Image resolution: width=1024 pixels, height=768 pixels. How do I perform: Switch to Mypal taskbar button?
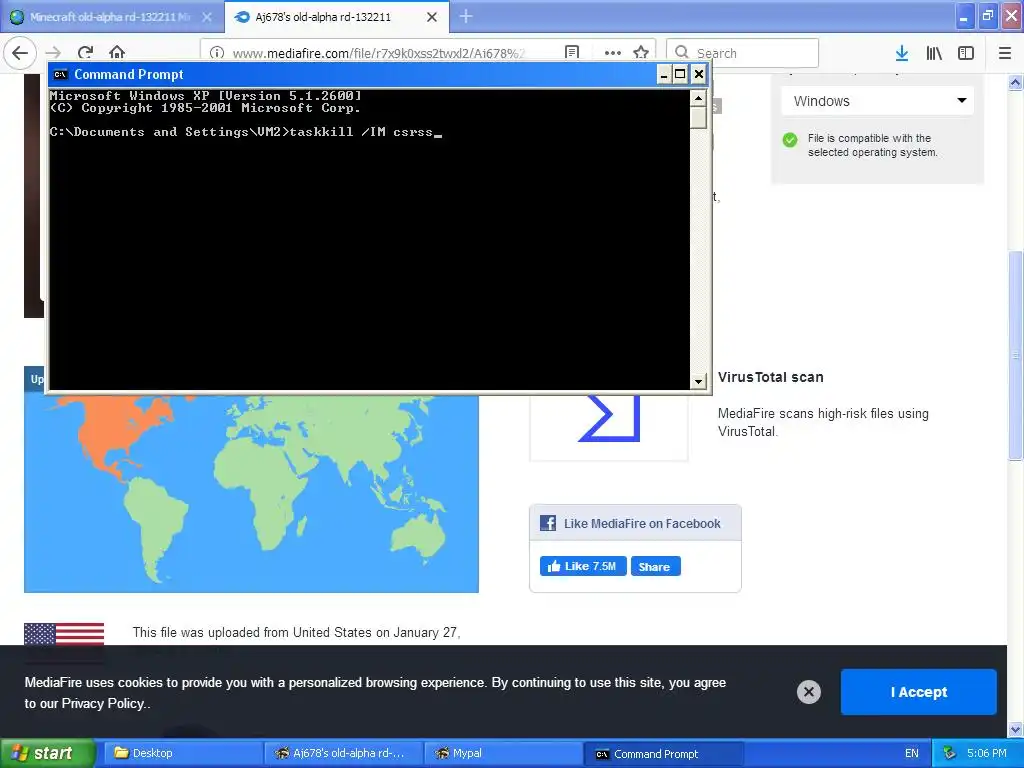tap(503, 754)
